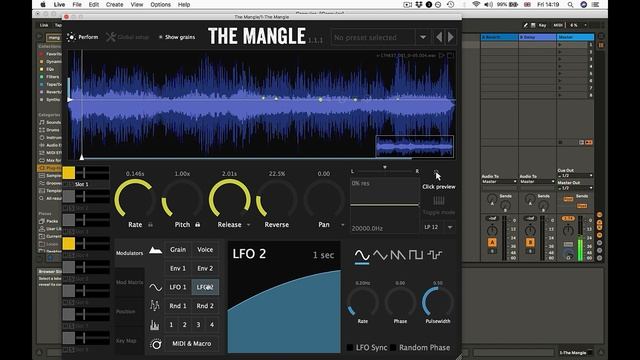Select the Voice modulator button

coord(205,249)
